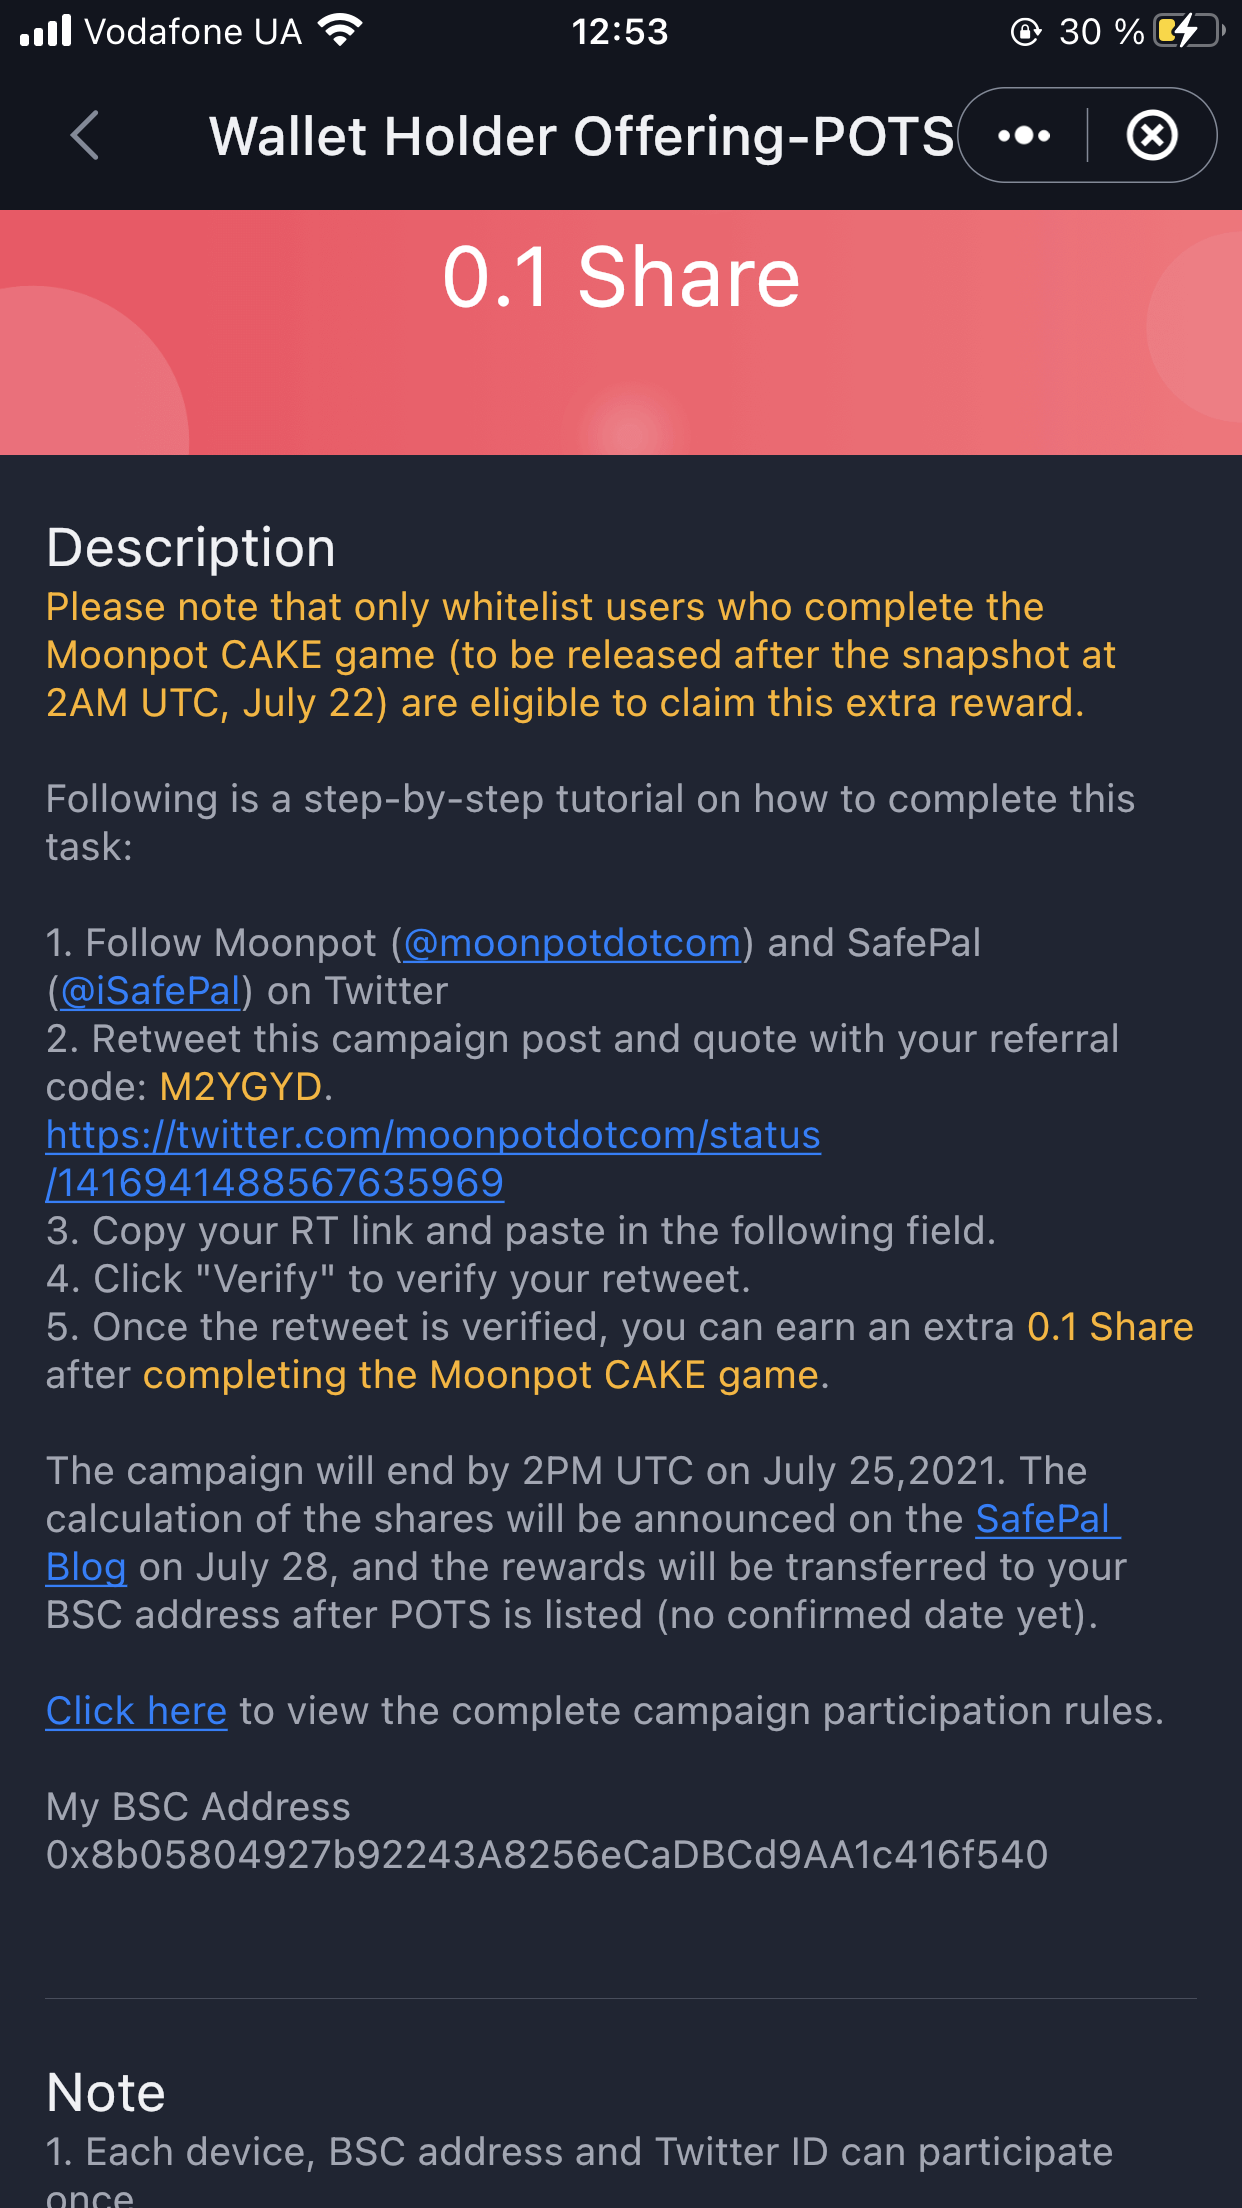Tap the "Click here" rules link

(136, 1711)
